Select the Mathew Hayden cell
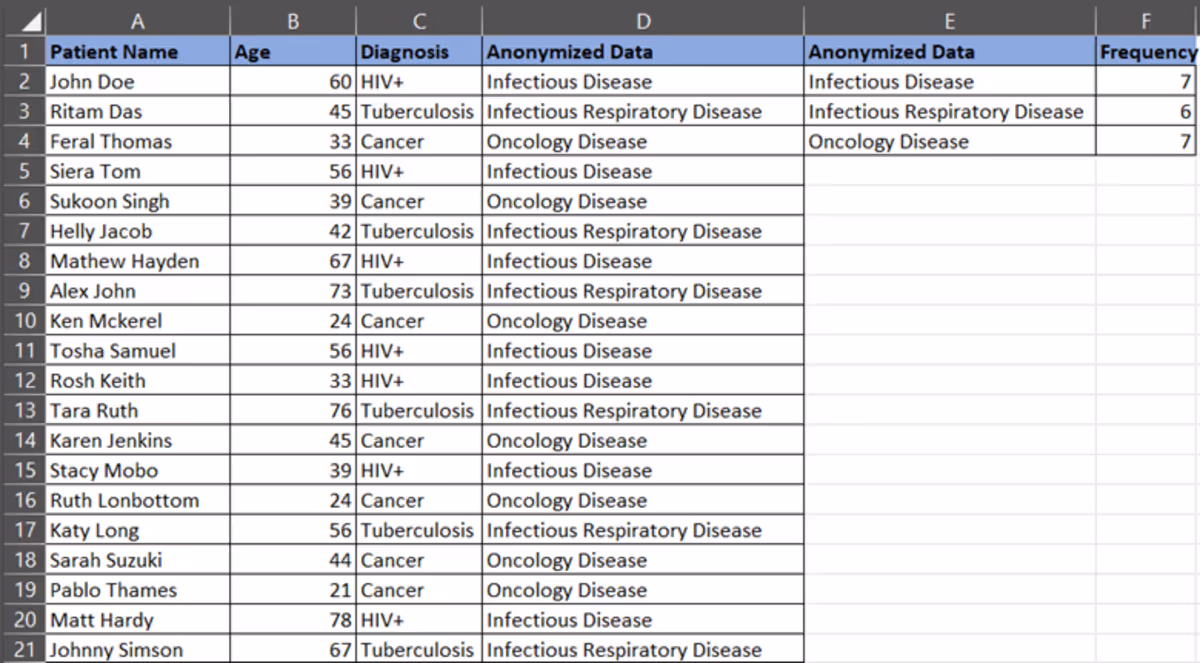 pyautogui.click(x=138, y=261)
